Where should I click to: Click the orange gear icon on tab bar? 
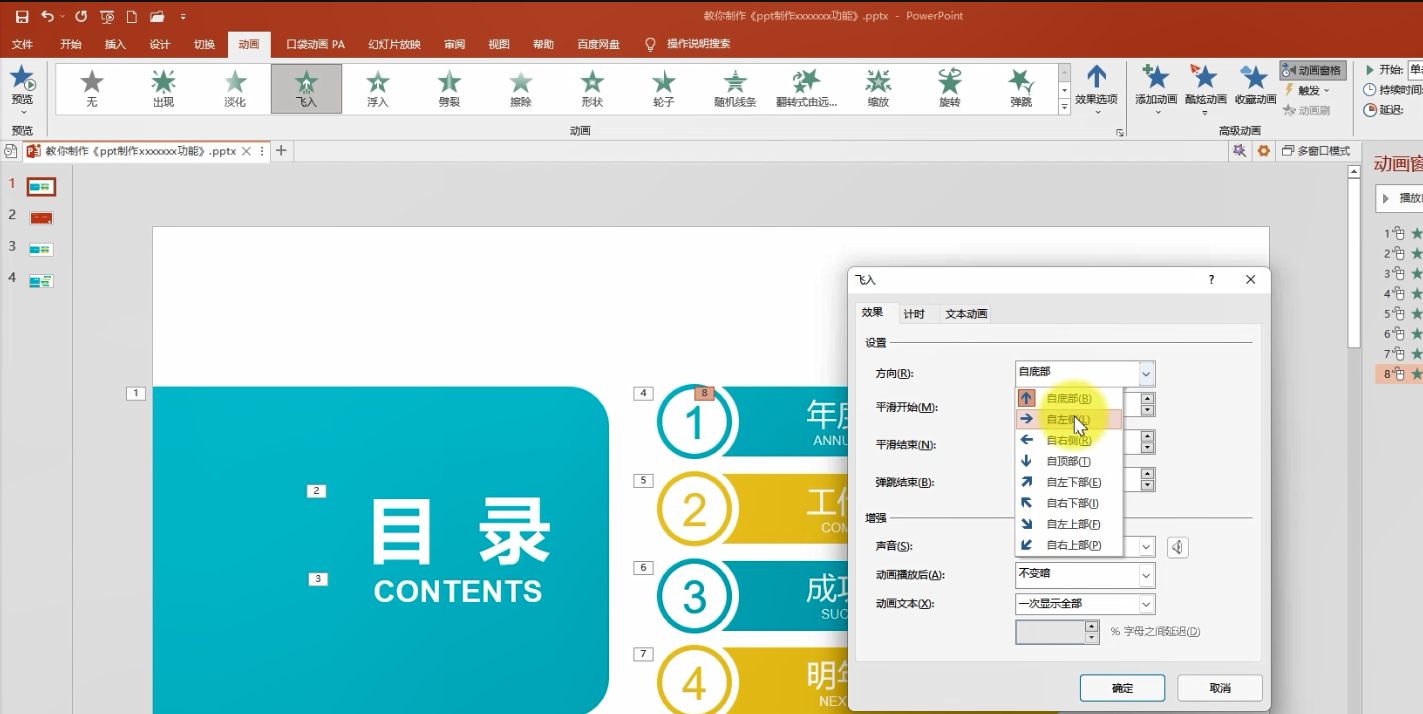point(1264,151)
